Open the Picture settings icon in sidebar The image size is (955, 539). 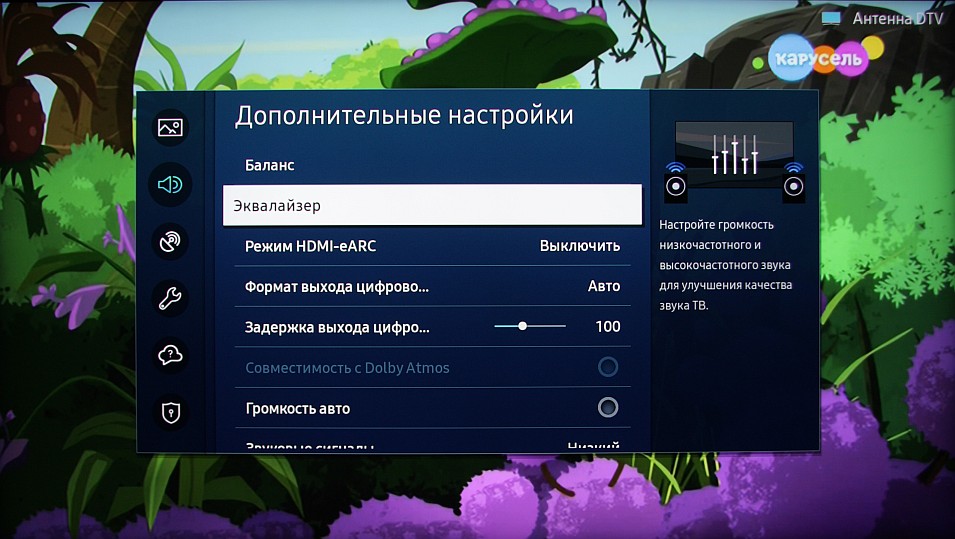170,127
